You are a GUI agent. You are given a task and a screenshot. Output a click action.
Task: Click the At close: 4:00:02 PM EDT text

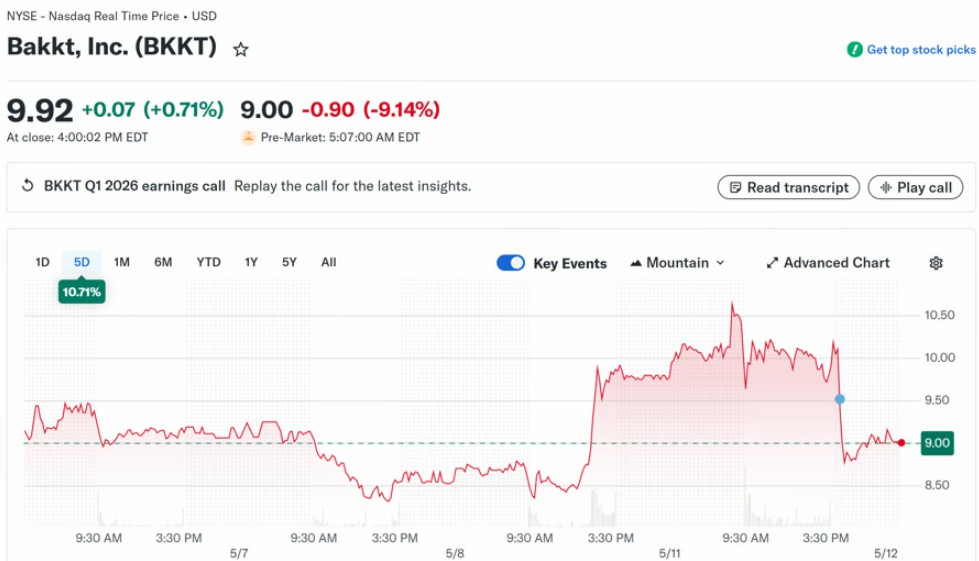[77, 137]
